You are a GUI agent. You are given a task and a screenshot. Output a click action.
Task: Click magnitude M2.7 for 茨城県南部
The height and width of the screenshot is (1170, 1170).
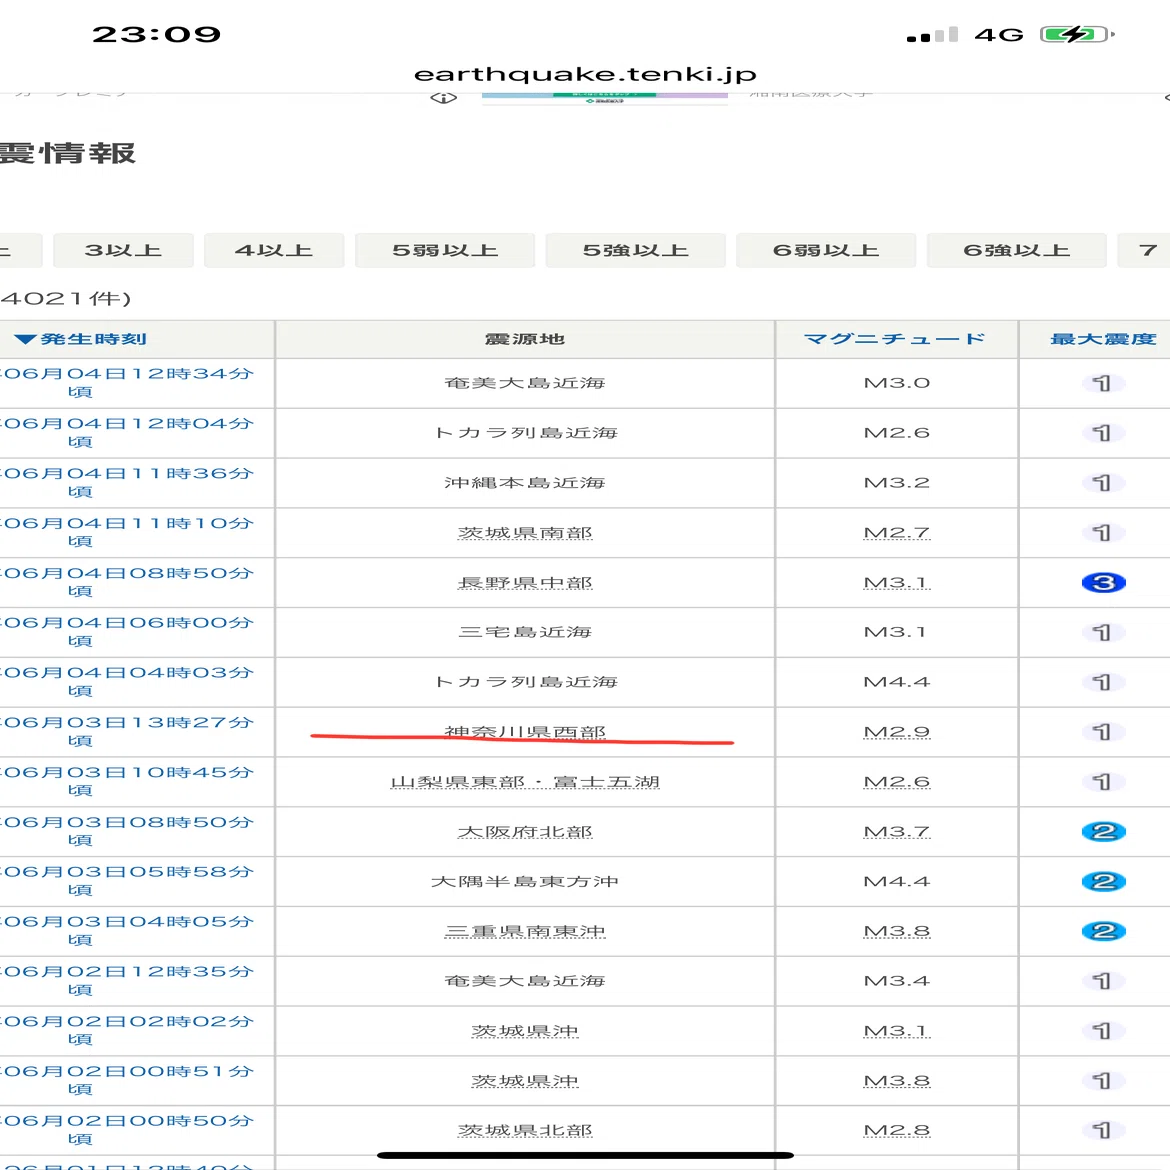(x=896, y=533)
